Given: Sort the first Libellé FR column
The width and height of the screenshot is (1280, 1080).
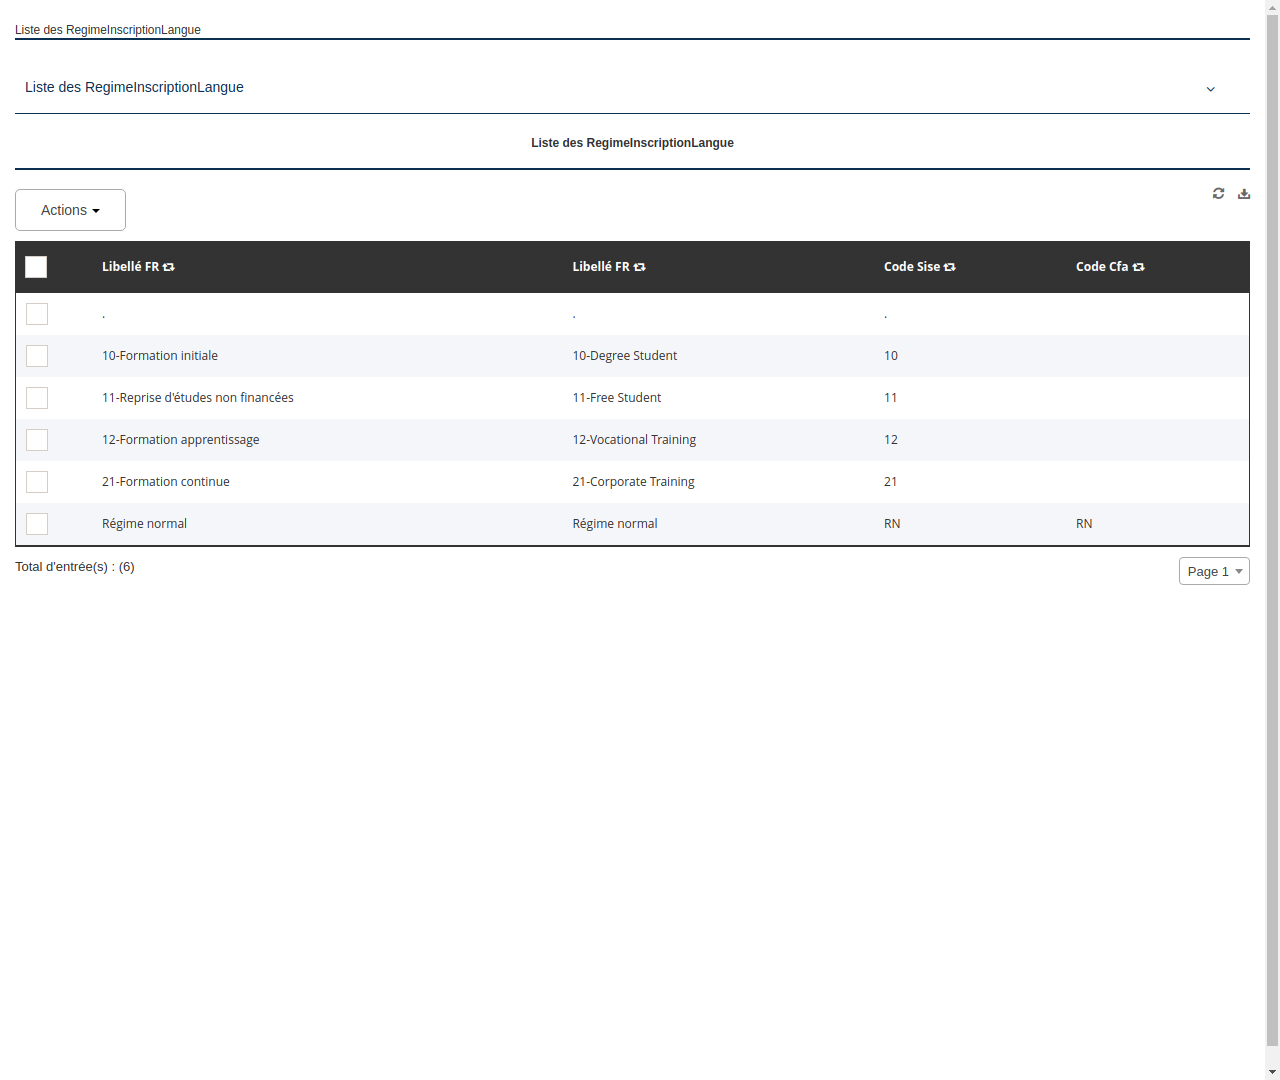Looking at the screenshot, I should point(168,266).
